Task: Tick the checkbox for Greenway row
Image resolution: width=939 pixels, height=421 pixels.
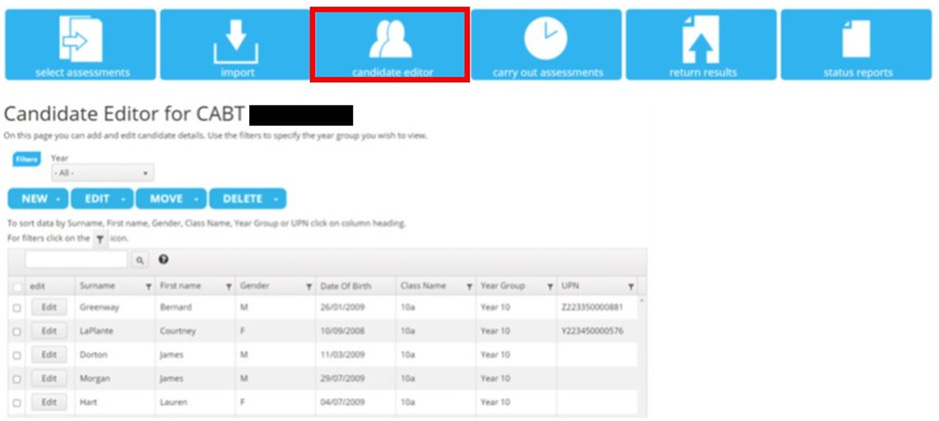Action: [x=16, y=308]
